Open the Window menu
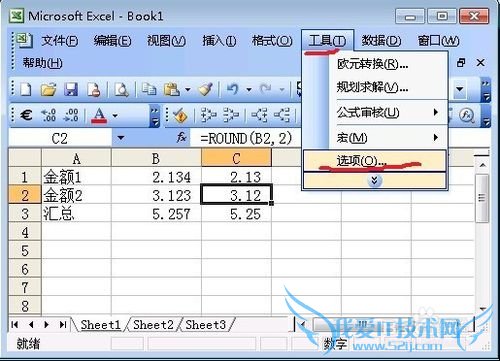 tap(439, 41)
